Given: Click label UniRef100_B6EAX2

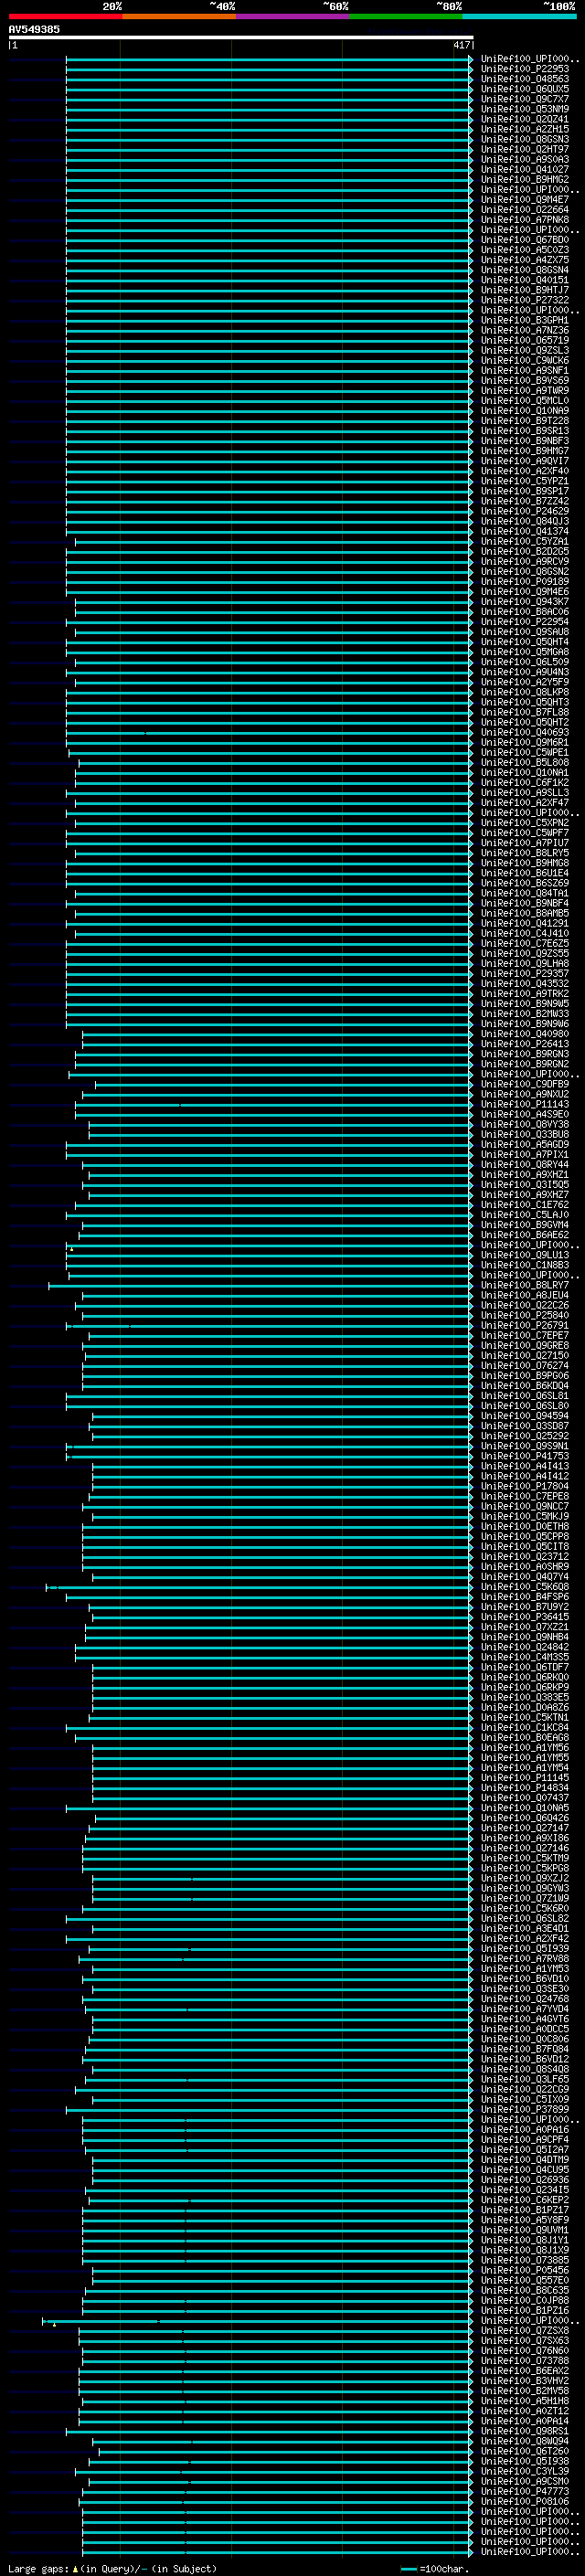Looking at the screenshot, I should pos(525,2371).
